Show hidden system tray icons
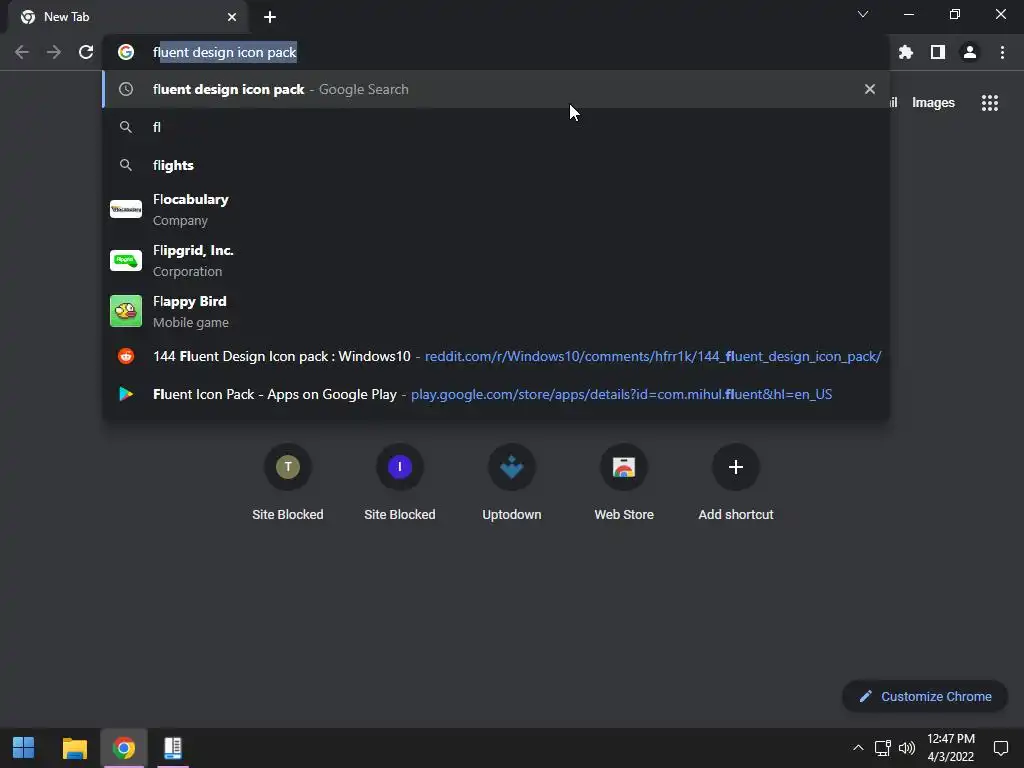This screenshot has height=768, width=1024. tap(858, 748)
